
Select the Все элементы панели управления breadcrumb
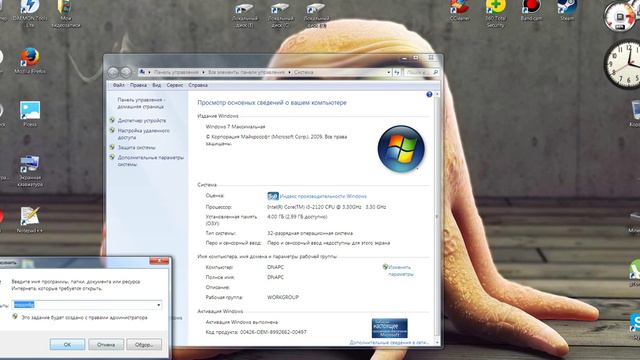pos(247,72)
